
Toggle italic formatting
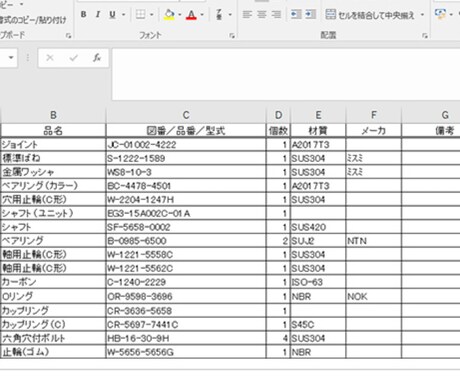pos(98,14)
